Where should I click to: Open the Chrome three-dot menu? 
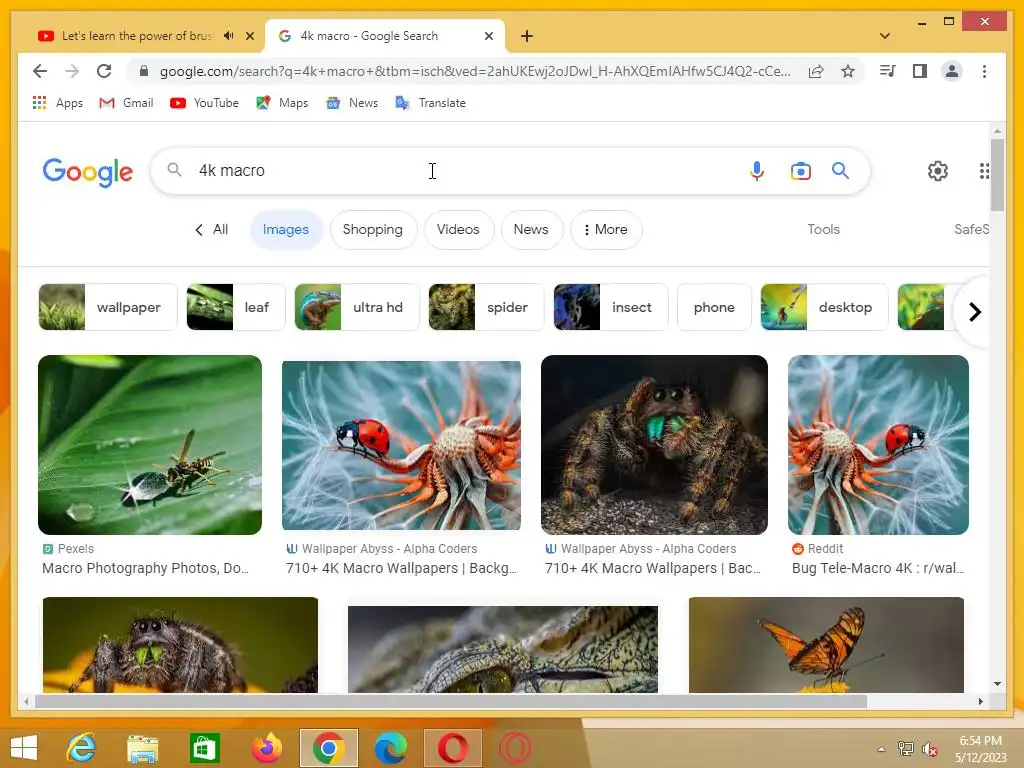pos(984,71)
